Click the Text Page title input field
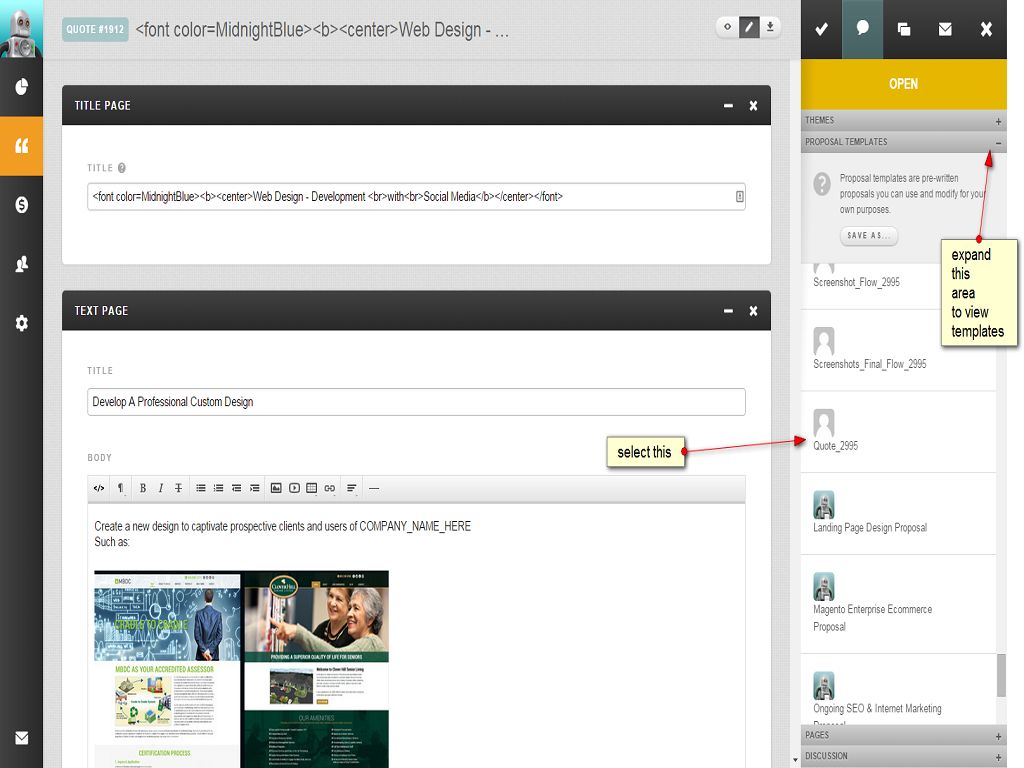The width and height of the screenshot is (1024, 768). pos(416,402)
